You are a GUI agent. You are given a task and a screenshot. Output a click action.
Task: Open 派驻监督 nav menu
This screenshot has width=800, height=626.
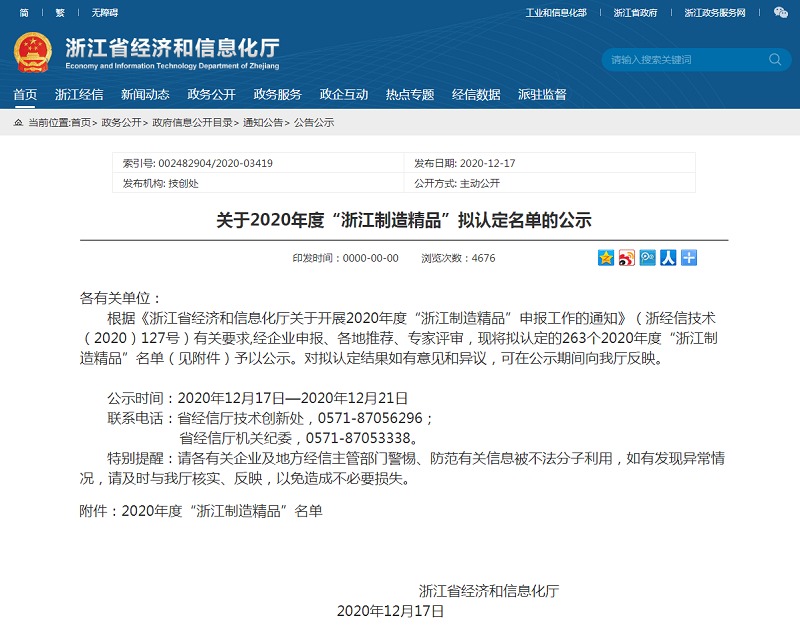(542, 94)
